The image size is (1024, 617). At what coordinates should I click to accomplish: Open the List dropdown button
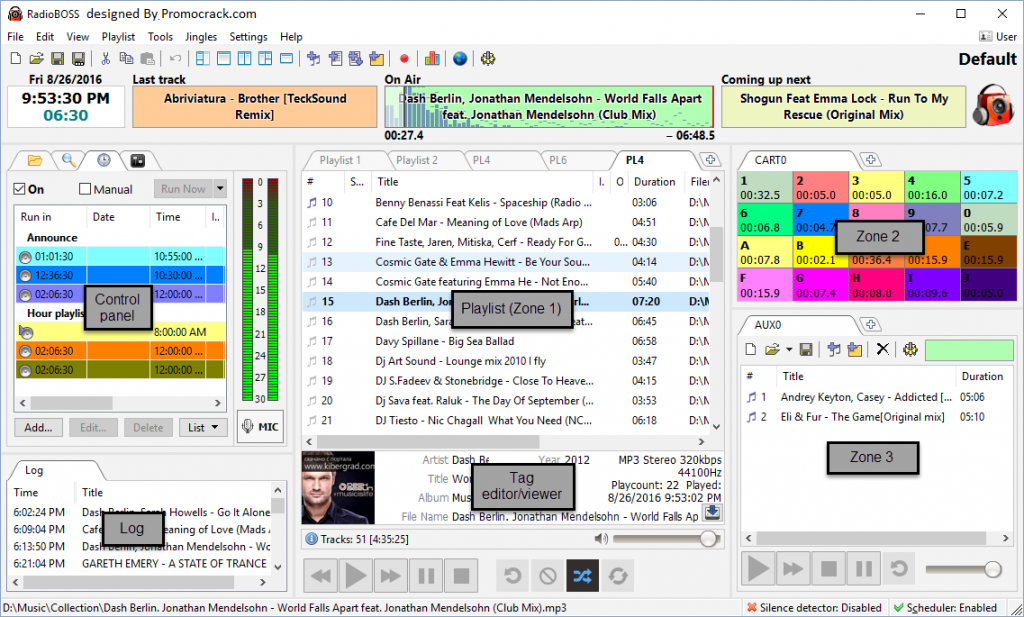click(x=203, y=428)
